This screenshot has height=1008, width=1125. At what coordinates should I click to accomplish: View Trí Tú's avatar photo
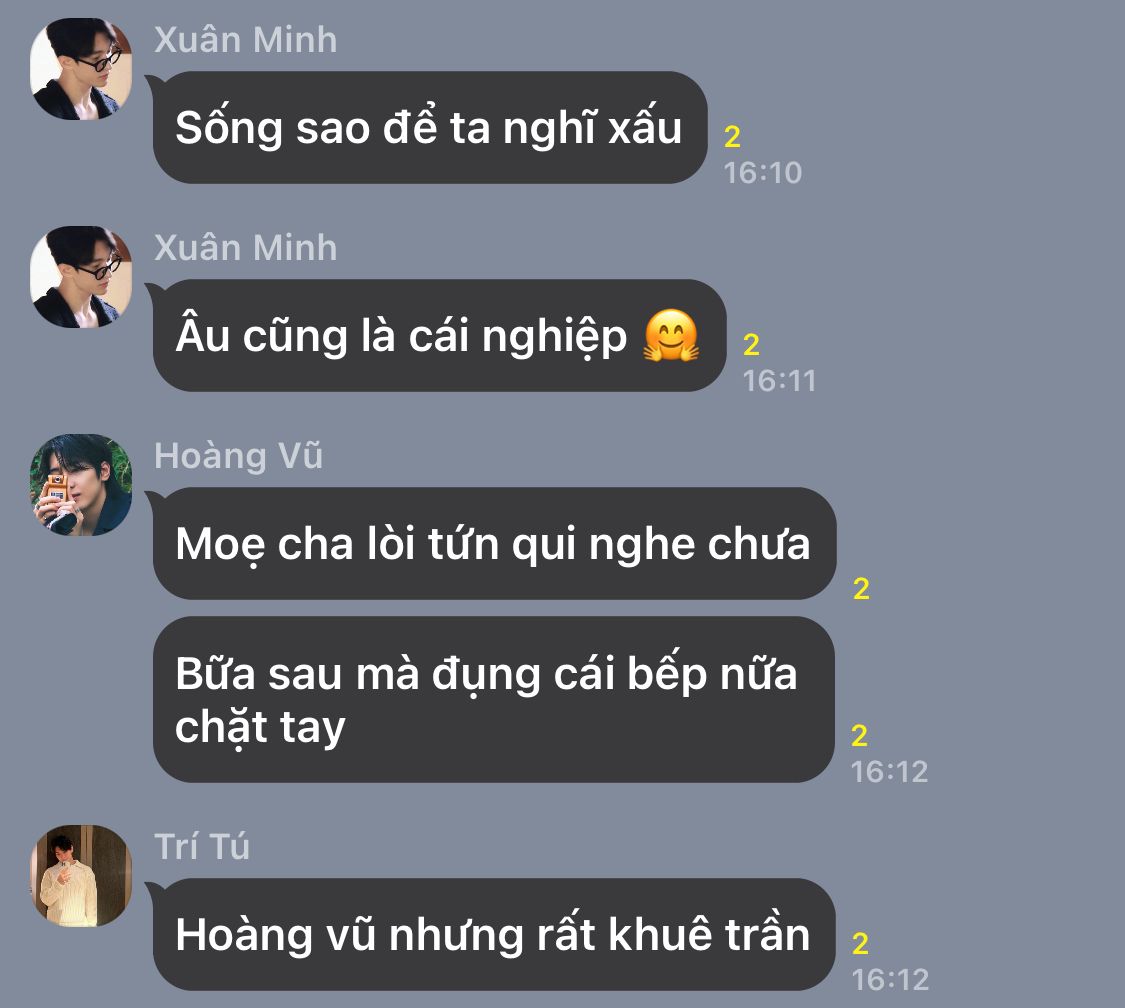coord(81,876)
